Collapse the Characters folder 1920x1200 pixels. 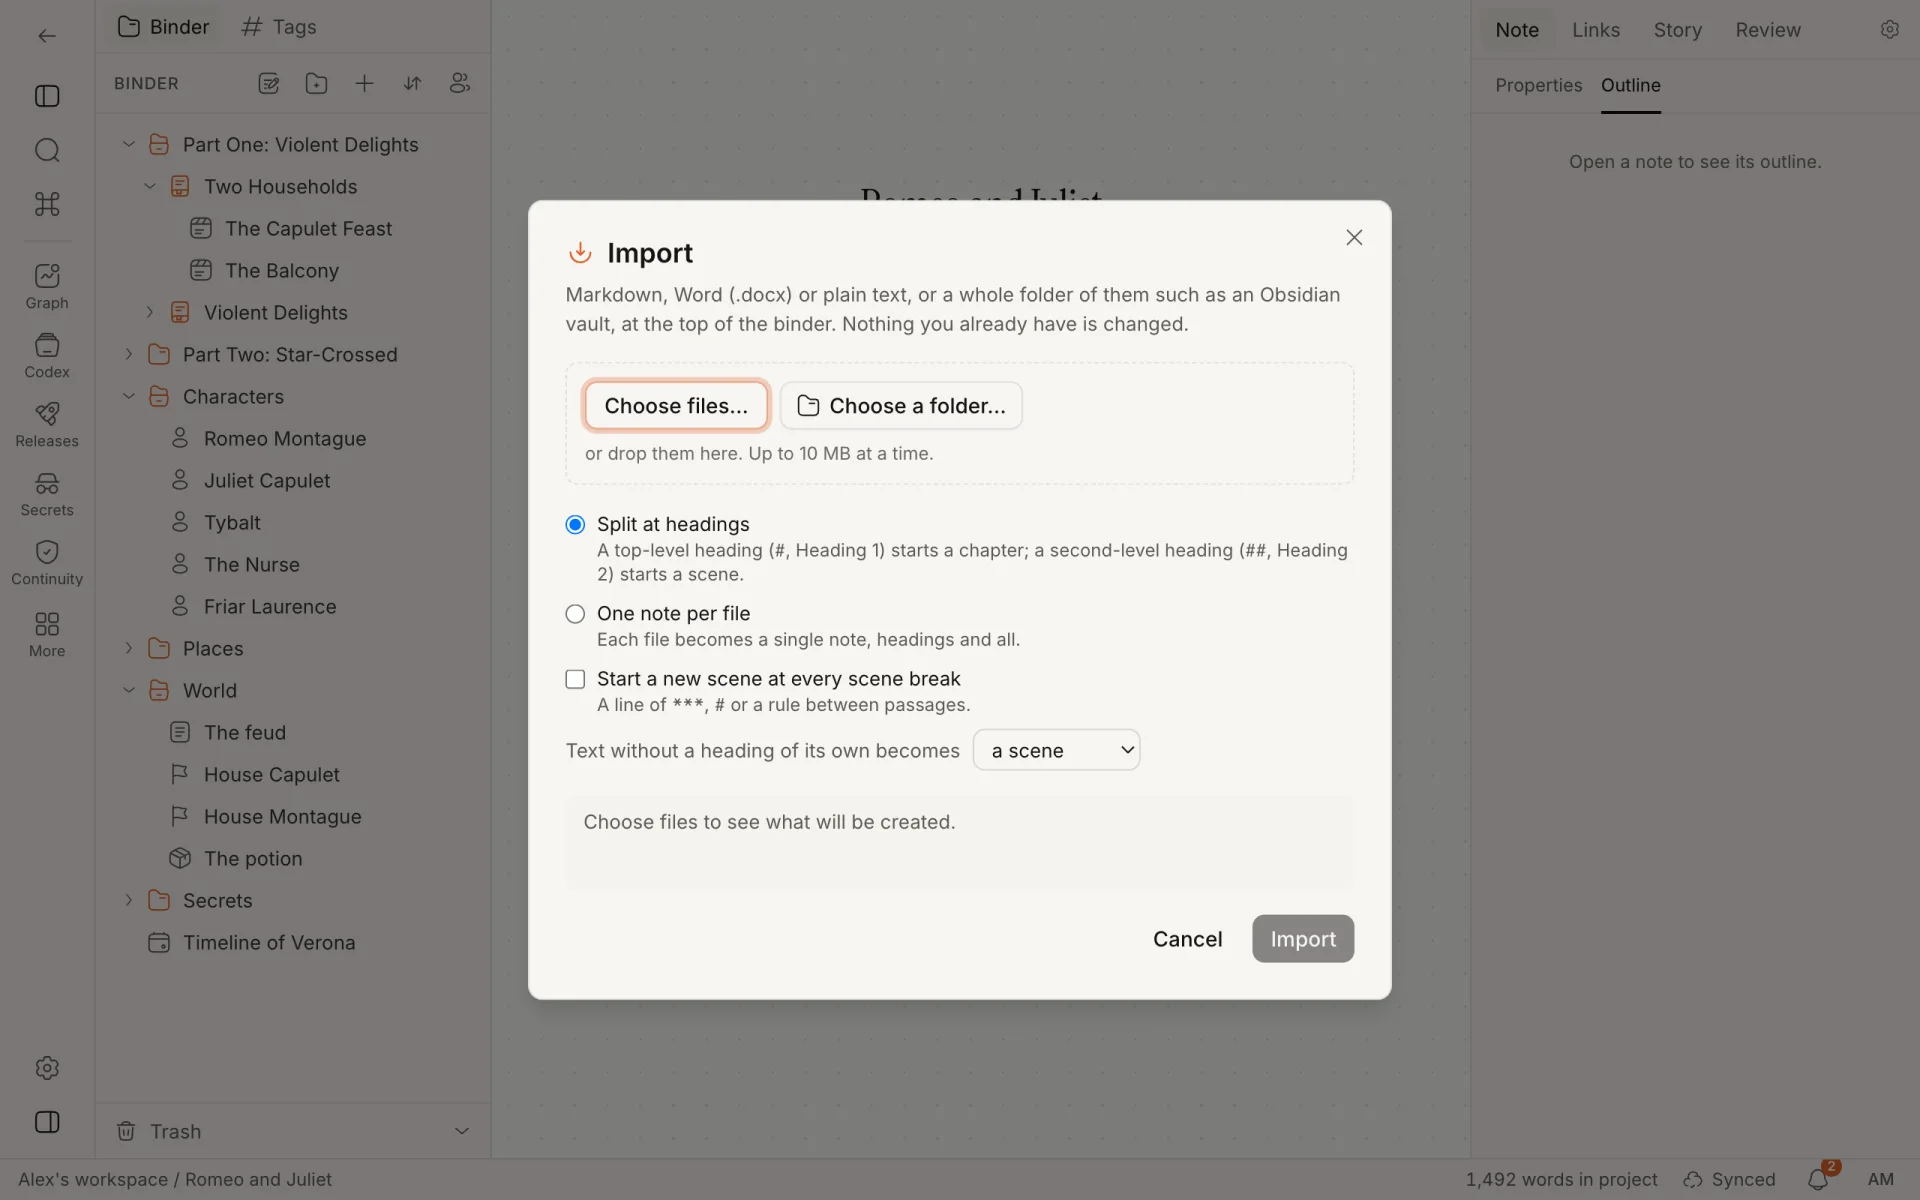(x=128, y=397)
